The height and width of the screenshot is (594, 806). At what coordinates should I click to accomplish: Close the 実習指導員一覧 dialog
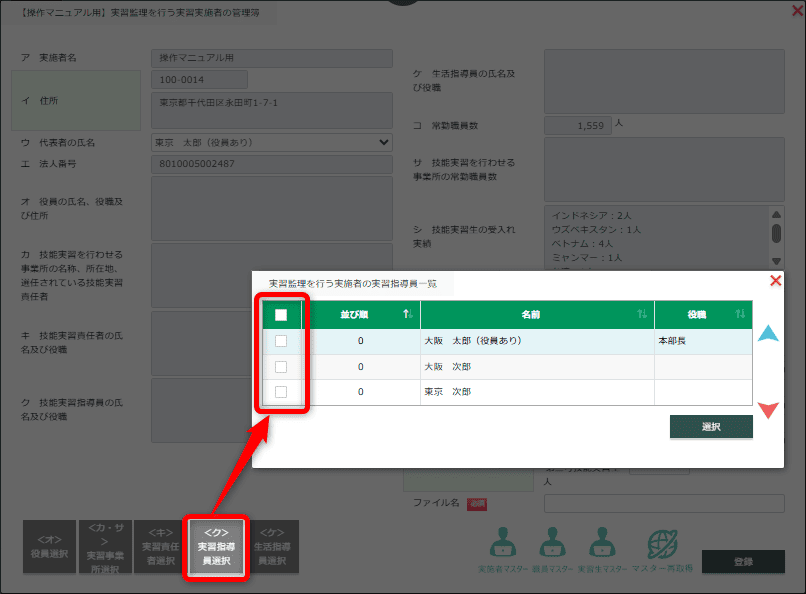(x=776, y=281)
